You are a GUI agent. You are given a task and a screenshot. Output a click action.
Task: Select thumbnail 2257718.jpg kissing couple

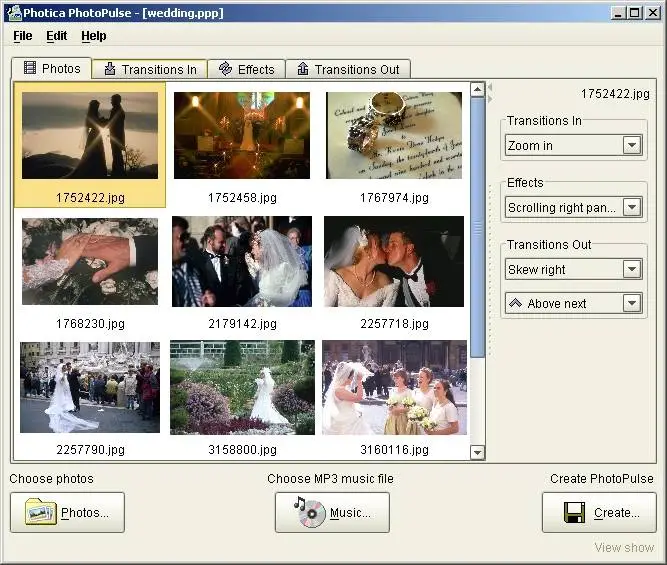pos(394,261)
